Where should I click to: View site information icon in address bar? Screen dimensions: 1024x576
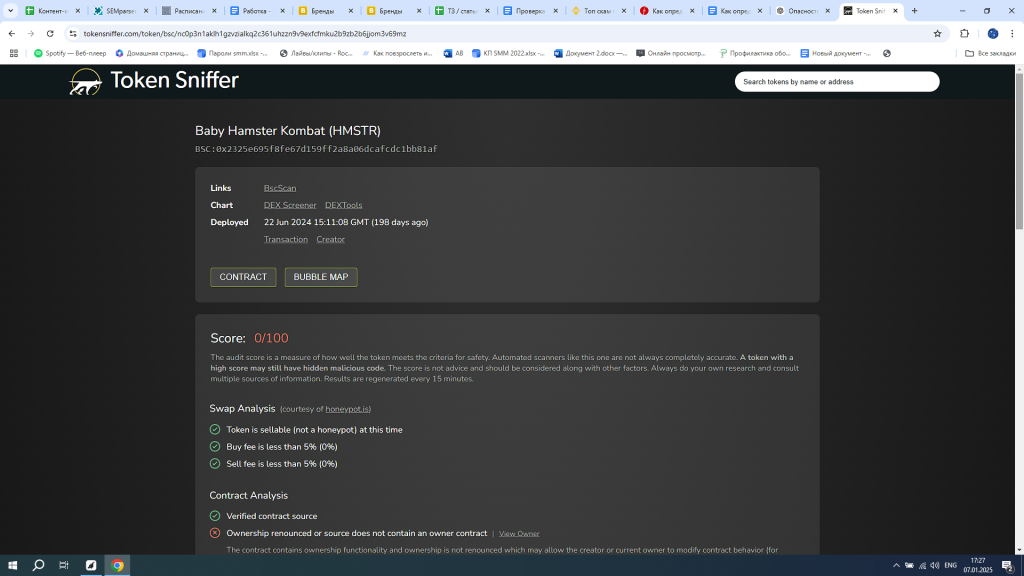(72, 33)
